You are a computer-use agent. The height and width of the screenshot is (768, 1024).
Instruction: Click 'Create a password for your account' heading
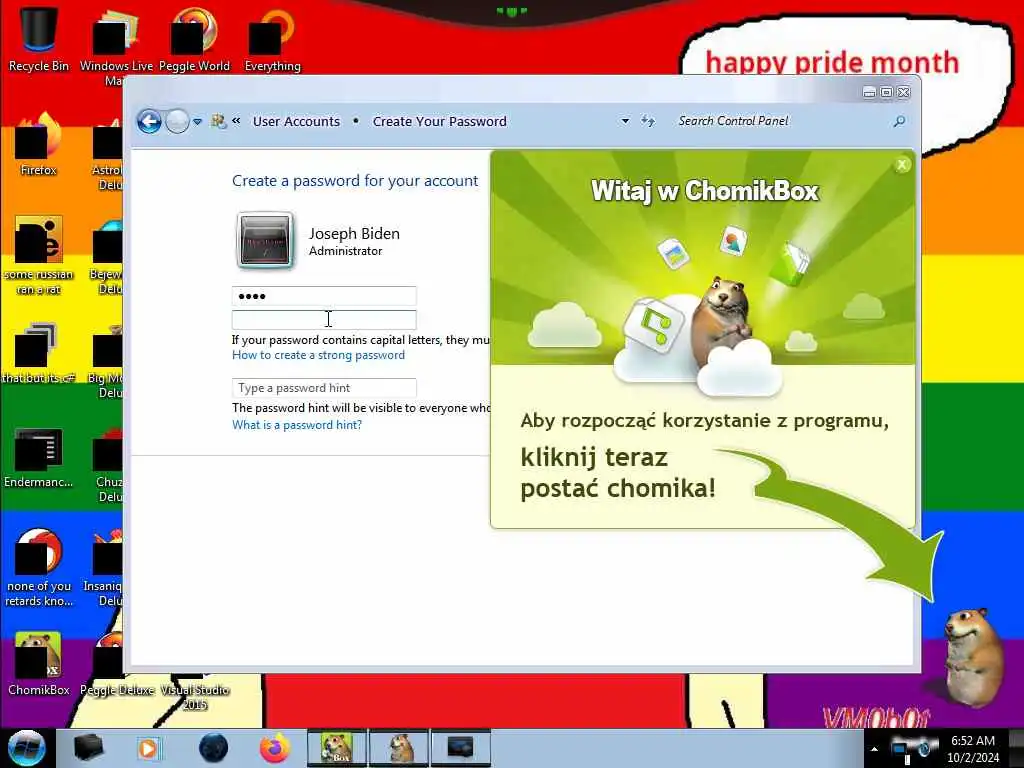click(355, 181)
